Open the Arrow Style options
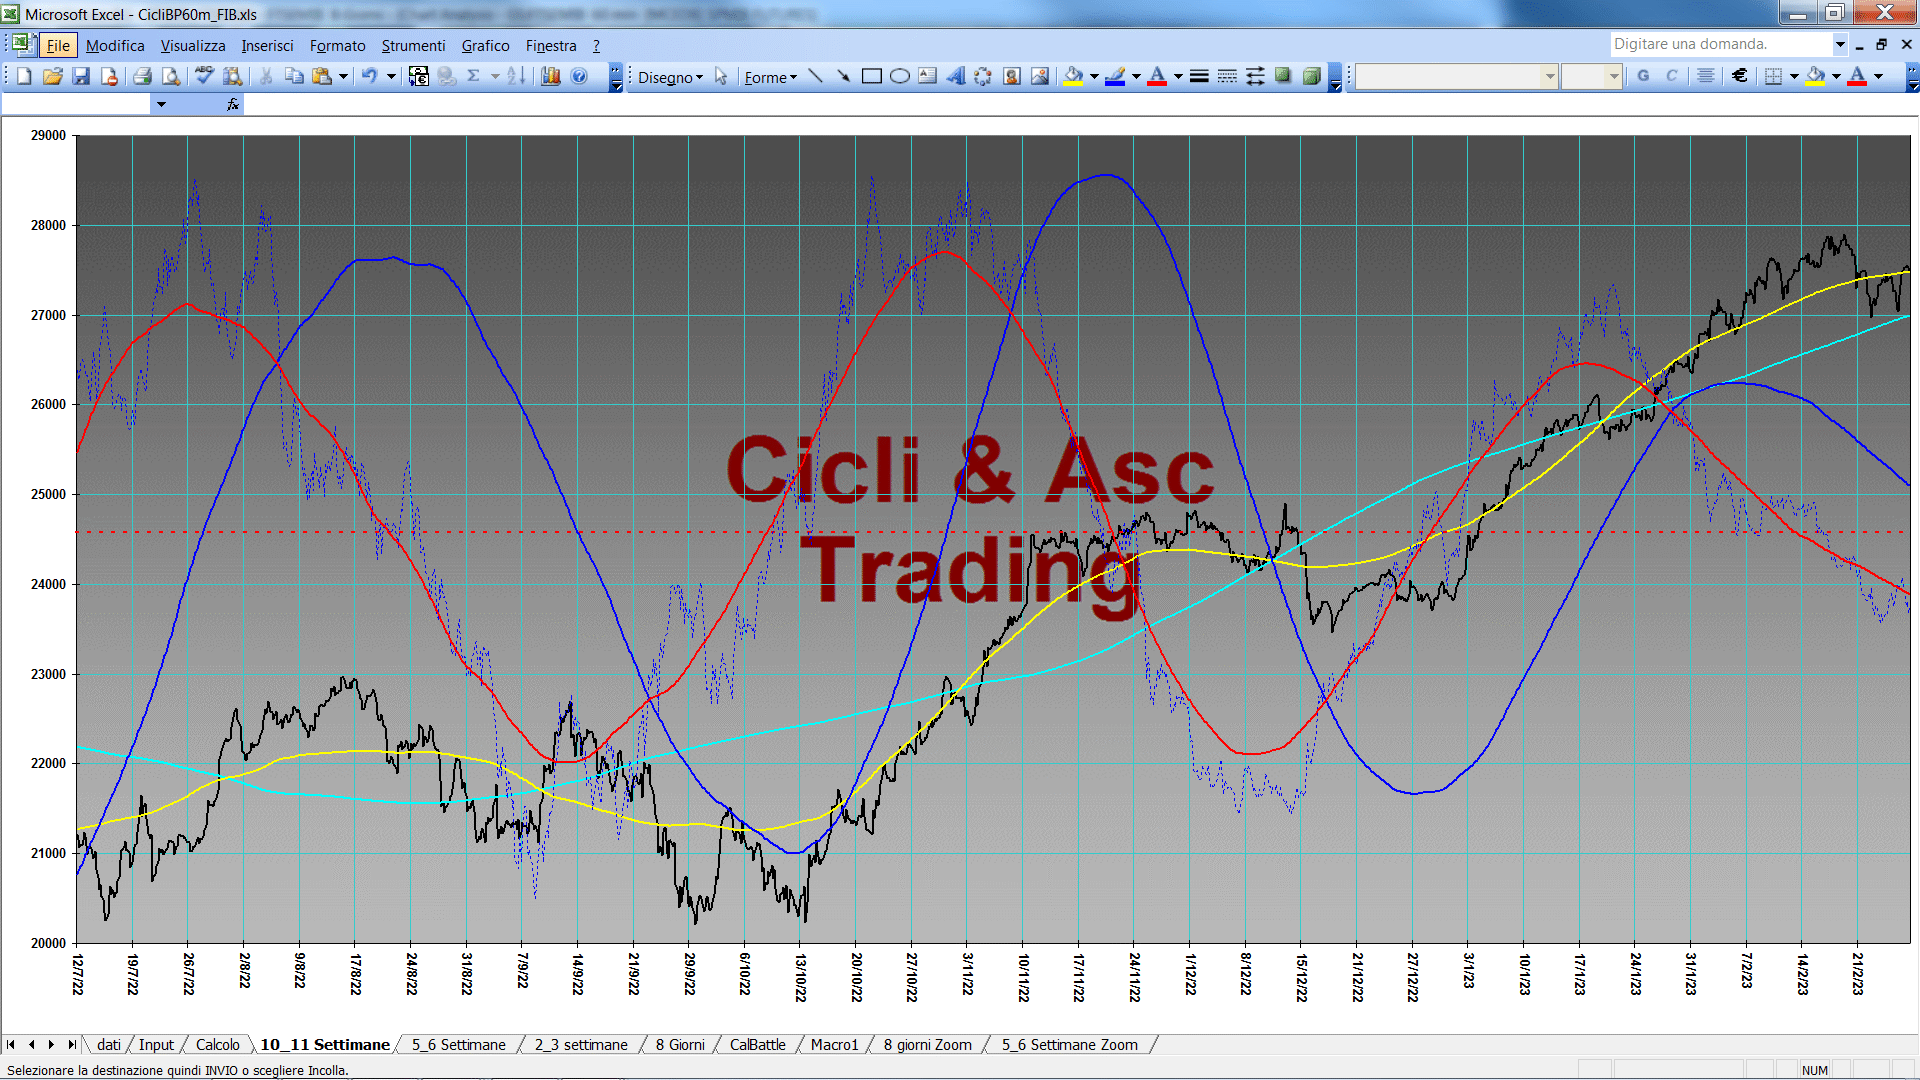The image size is (1920, 1080). point(1255,76)
